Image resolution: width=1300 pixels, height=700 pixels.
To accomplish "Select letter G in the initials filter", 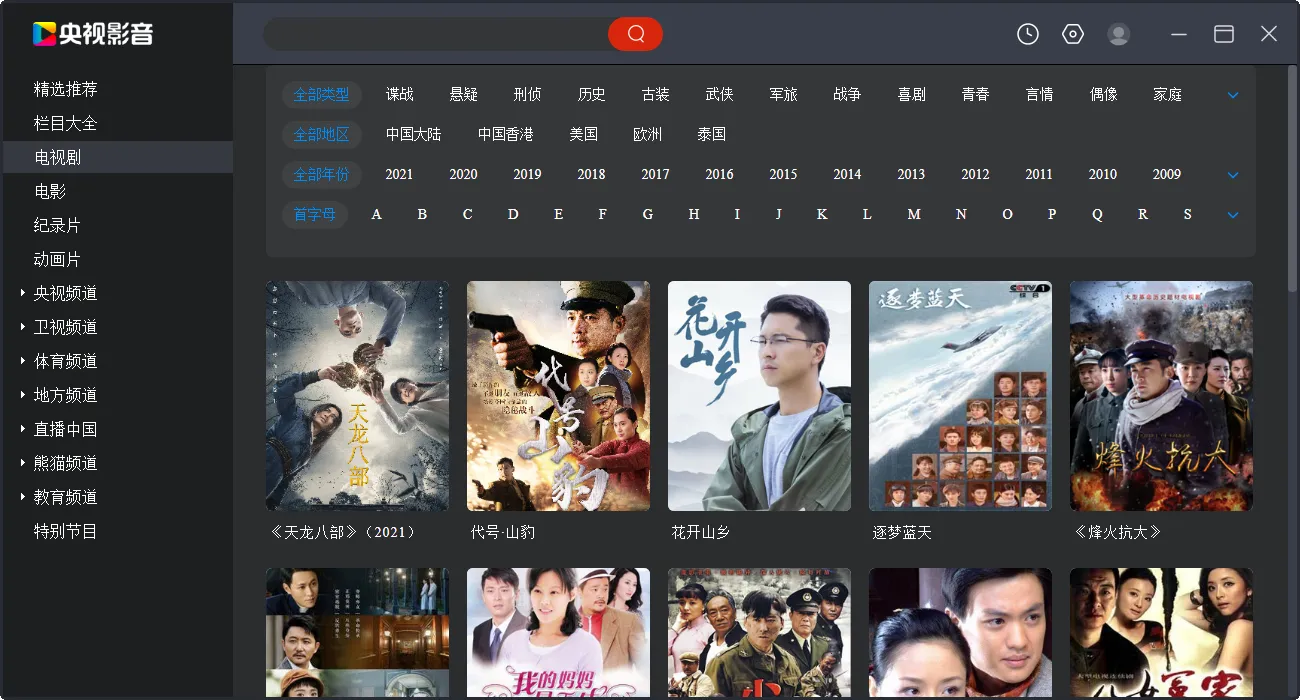I will 648,214.
